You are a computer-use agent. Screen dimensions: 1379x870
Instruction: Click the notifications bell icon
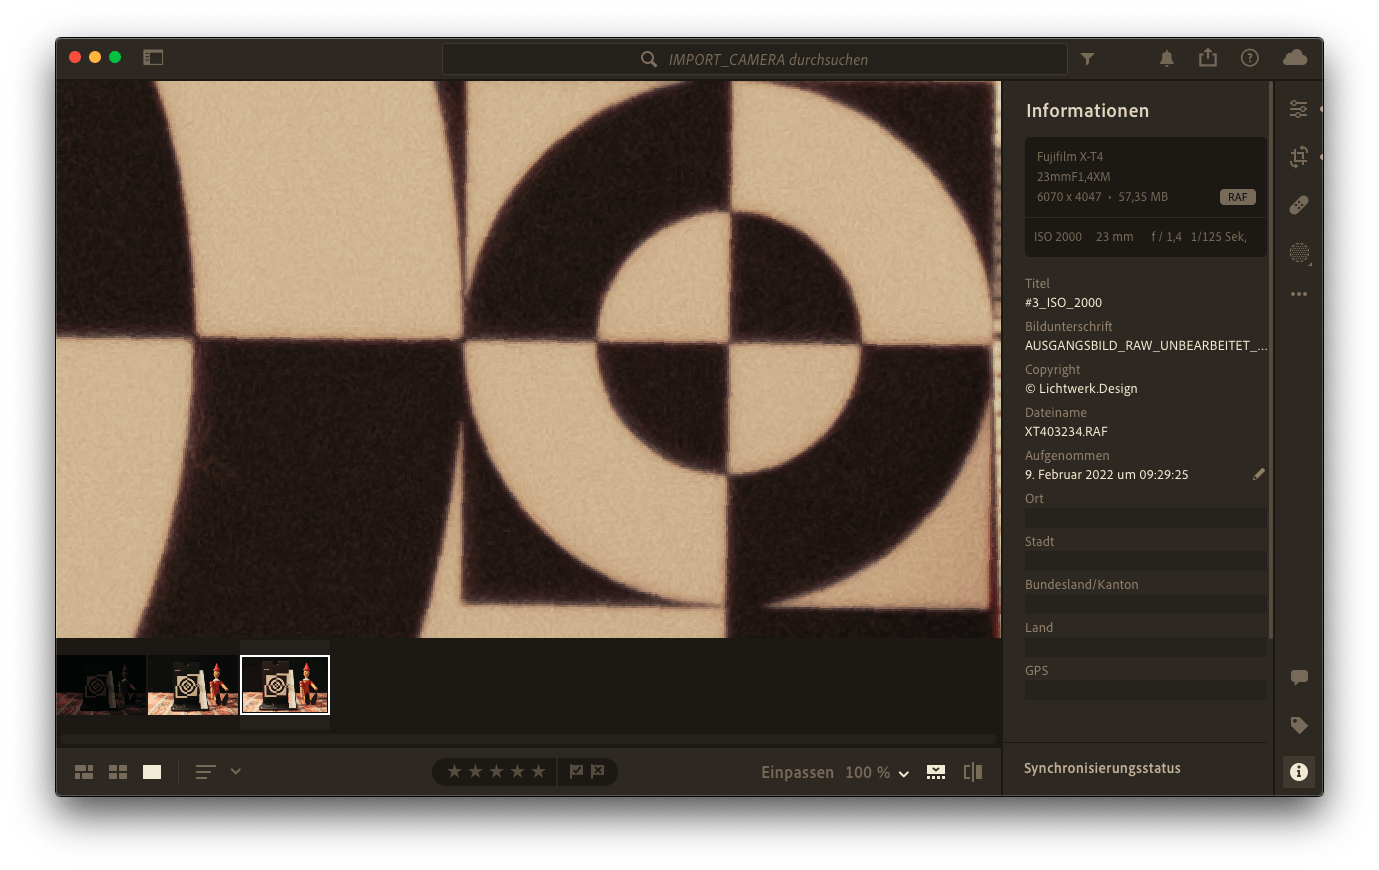[1166, 59]
